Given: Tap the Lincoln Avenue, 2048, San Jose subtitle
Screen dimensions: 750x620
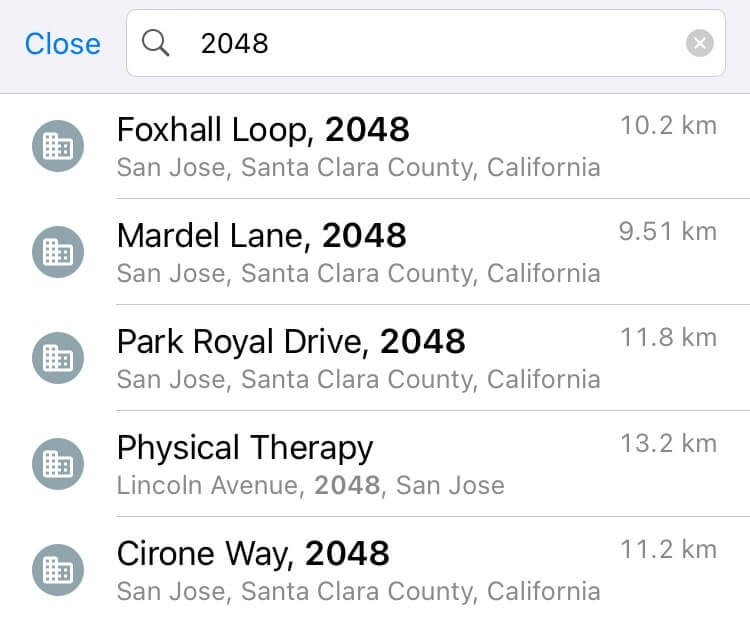Looking at the screenshot, I should coord(310,487).
